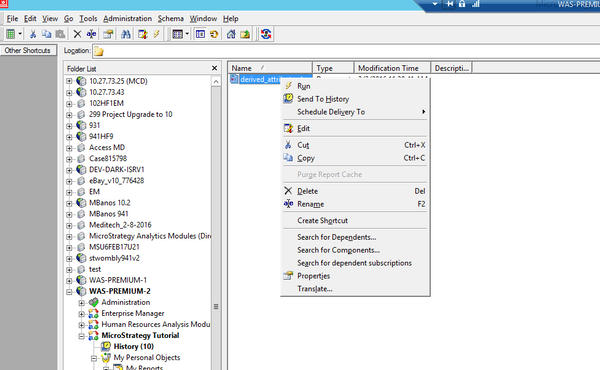Viewport: 600px width, 370px height.
Task: Open the Administration menu
Action: [127, 18]
